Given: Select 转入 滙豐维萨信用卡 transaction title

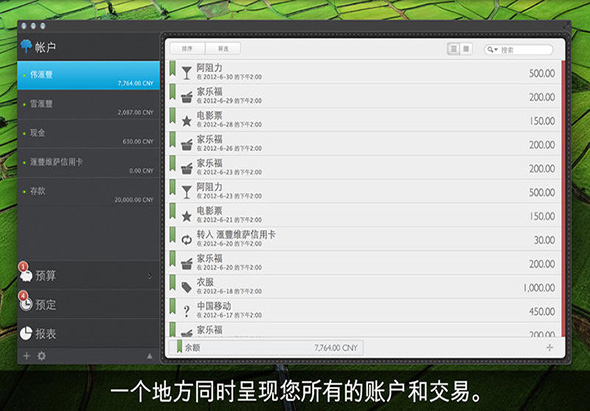Looking at the screenshot, I should 236,234.
